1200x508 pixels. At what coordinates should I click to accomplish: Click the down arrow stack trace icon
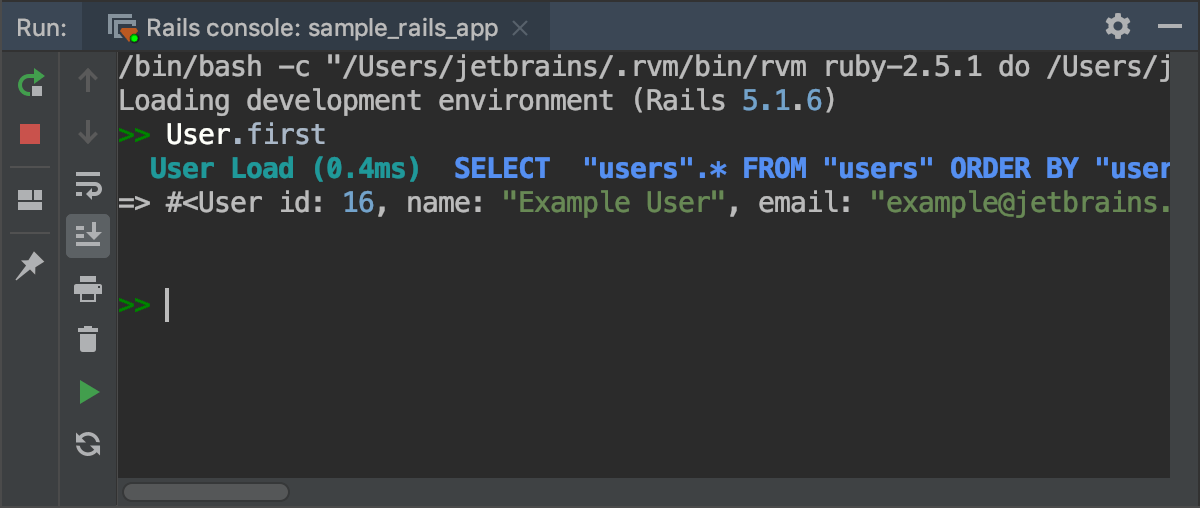pos(88,132)
